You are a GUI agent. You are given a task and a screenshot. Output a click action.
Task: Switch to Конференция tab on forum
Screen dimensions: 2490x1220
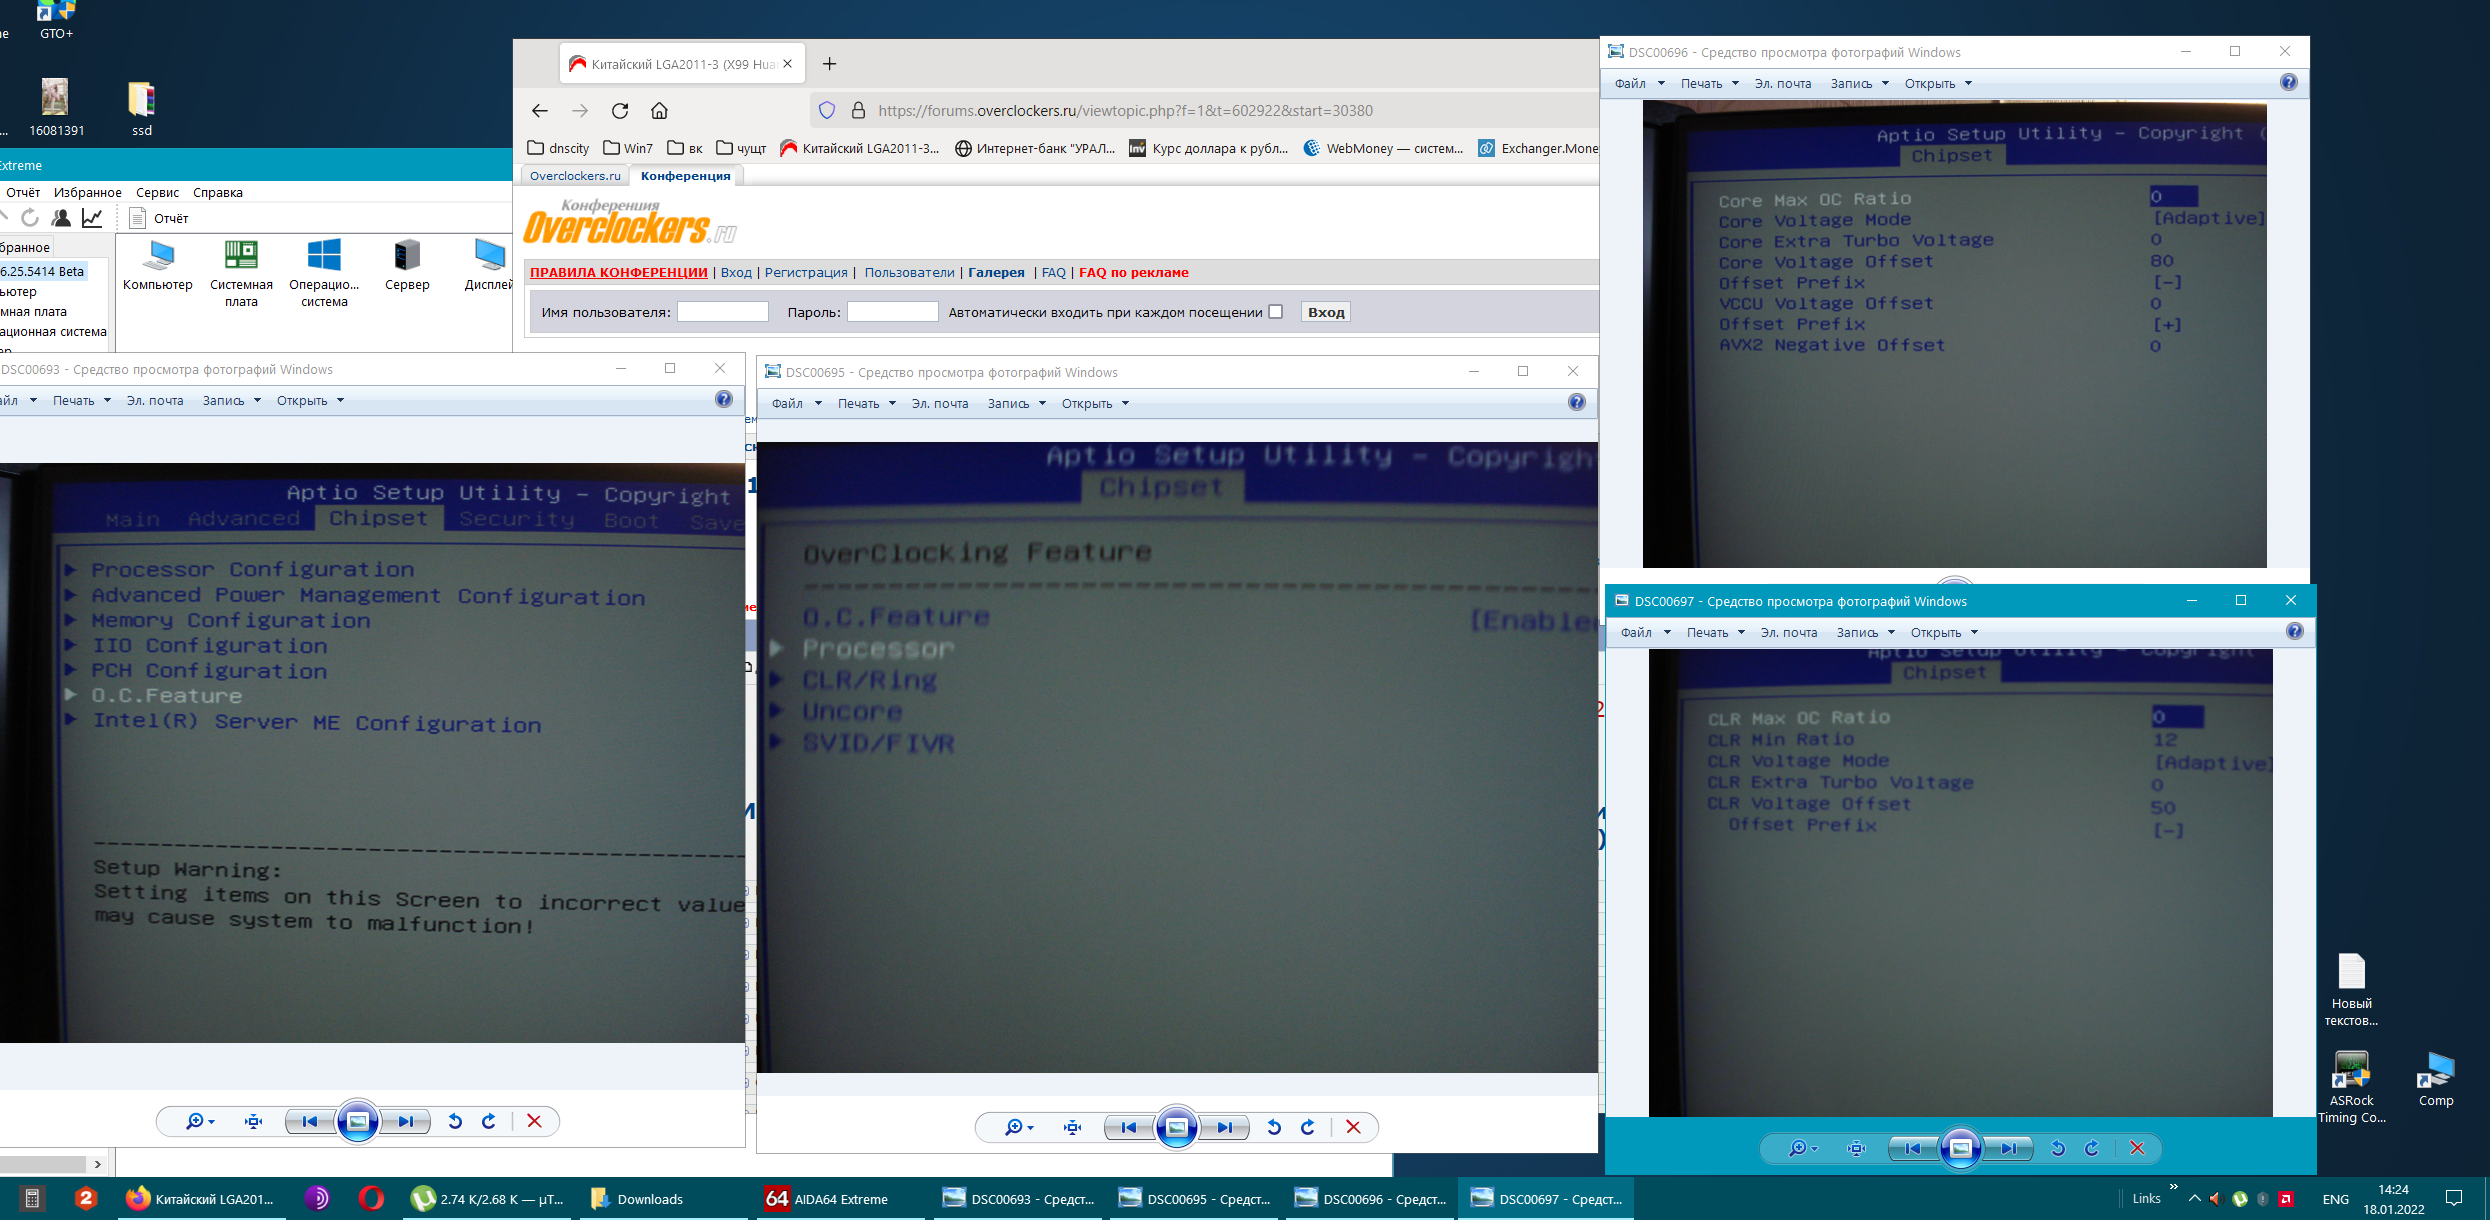click(685, 176)
